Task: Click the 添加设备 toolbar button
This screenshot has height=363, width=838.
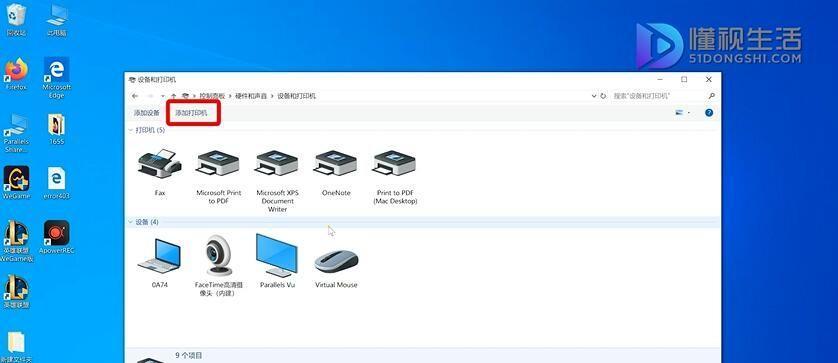Action: coord(147,113)
